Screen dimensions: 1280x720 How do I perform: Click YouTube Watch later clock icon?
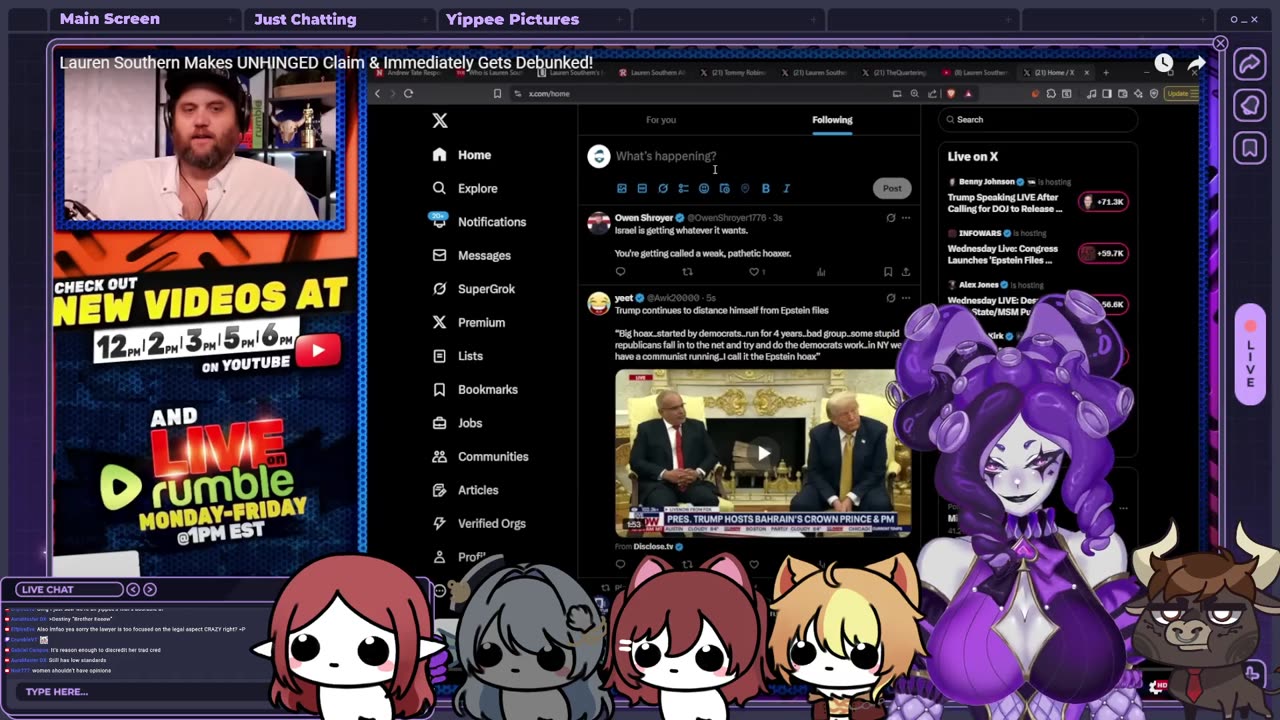pyautogui.click(x=1164, y=64)
